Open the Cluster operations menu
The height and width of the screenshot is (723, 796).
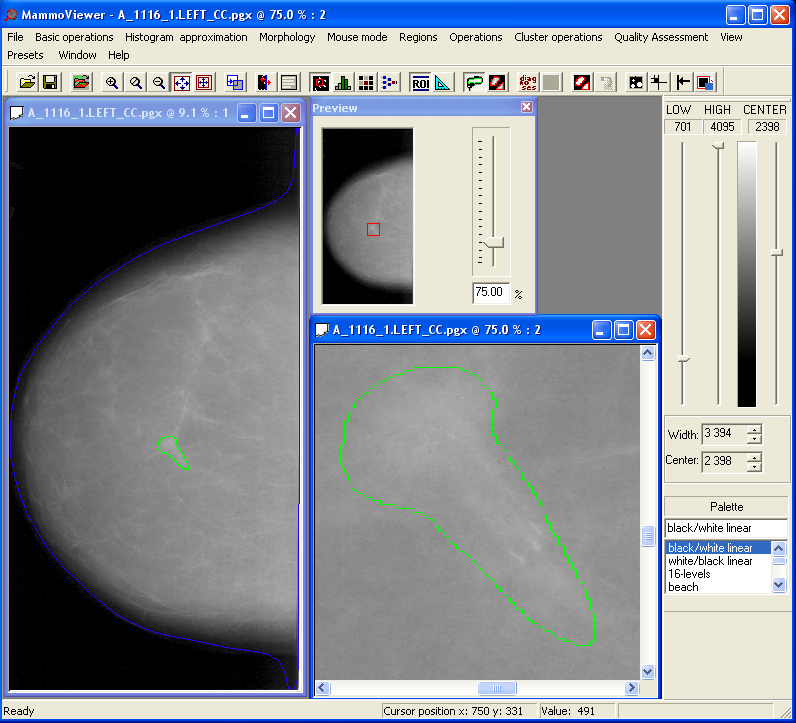[558, 37]
